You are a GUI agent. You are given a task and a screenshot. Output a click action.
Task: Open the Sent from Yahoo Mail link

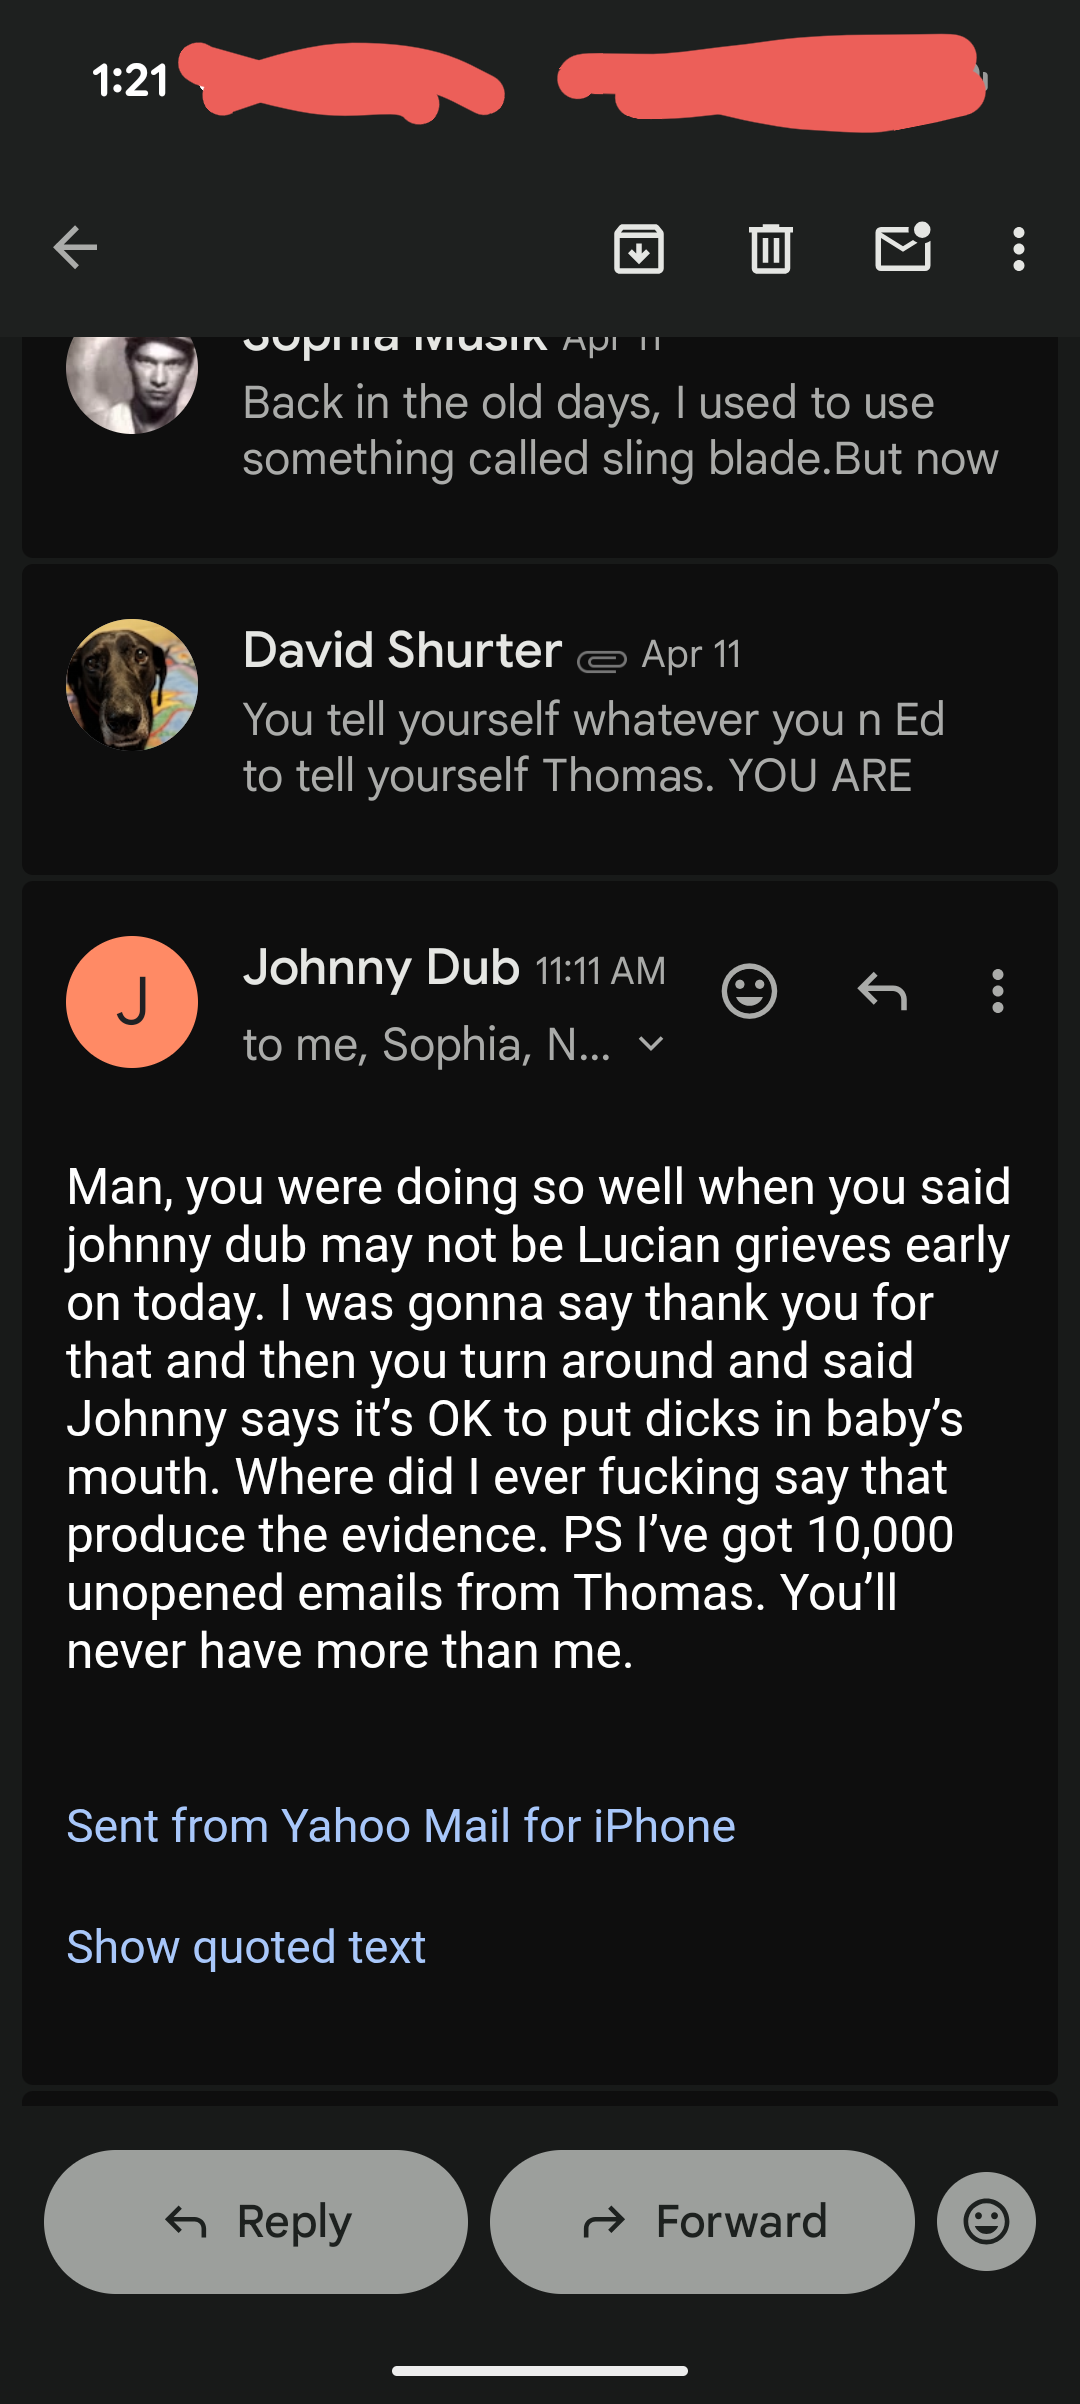click(401, 1825)
